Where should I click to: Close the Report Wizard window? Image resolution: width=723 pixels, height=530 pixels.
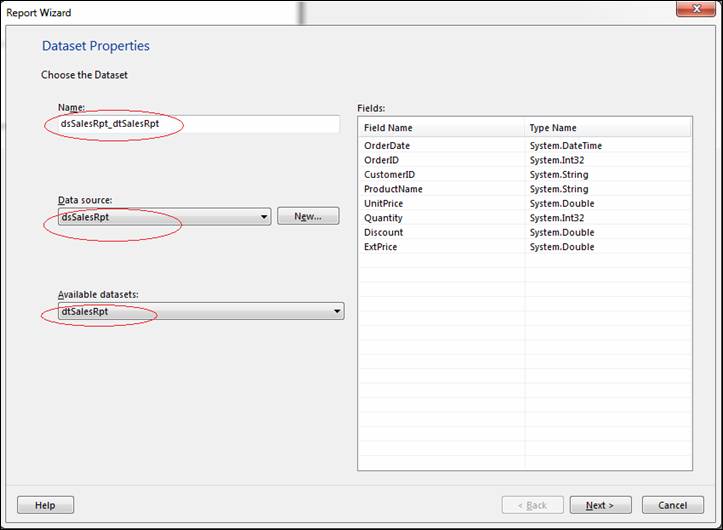(696, 9)
